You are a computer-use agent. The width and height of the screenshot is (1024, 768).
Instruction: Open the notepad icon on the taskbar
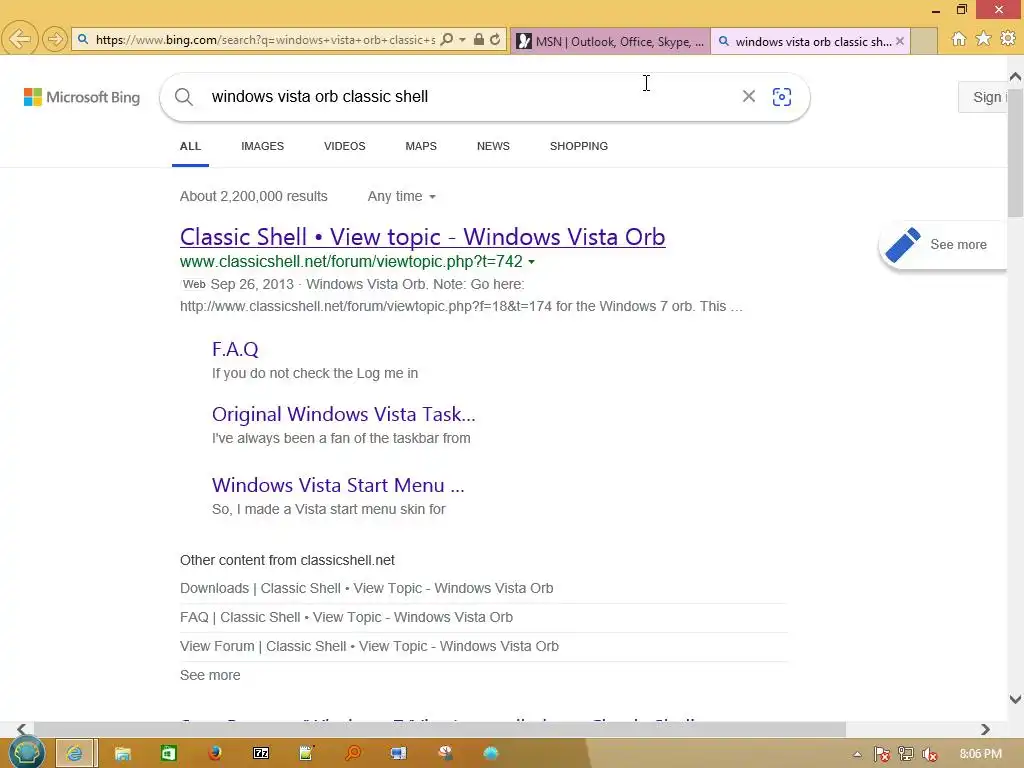(306, 754)
